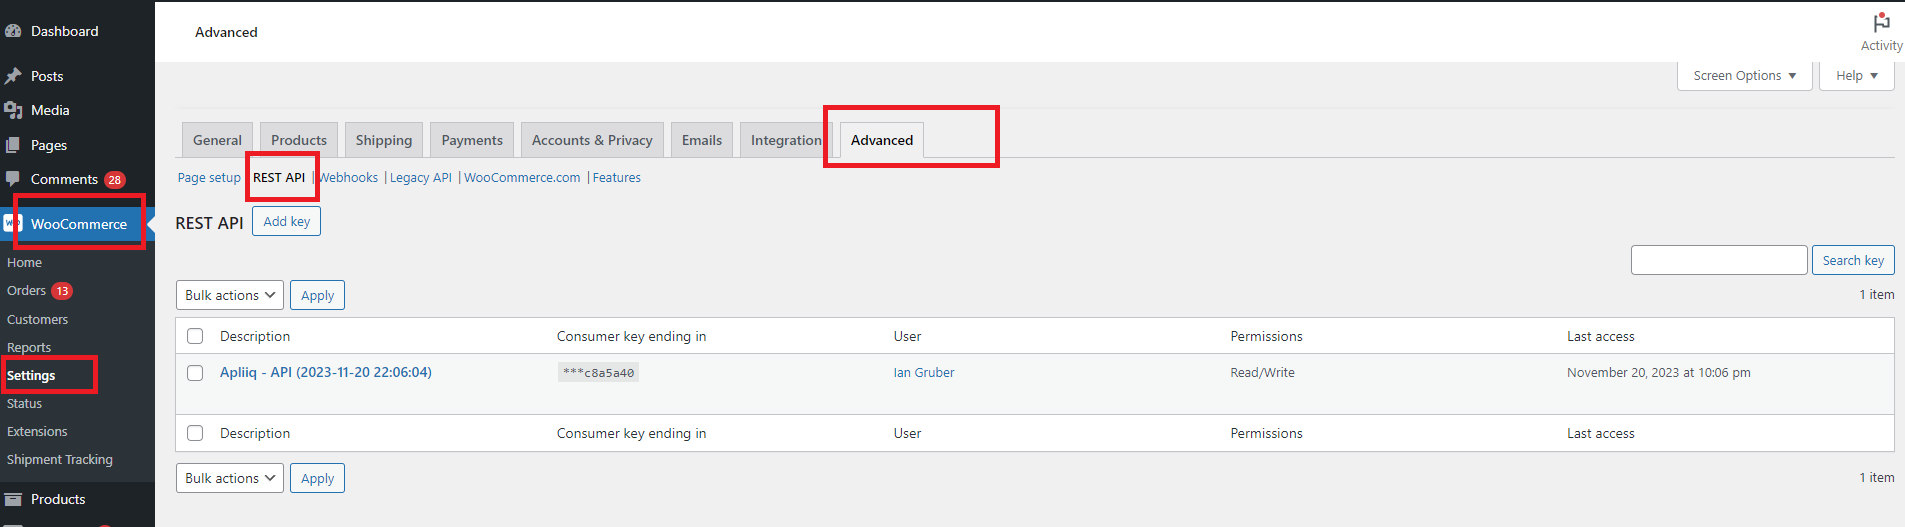Switch to the Payments settings tab
This screenshot has height=527, width=1905.
tap(472, 140)
